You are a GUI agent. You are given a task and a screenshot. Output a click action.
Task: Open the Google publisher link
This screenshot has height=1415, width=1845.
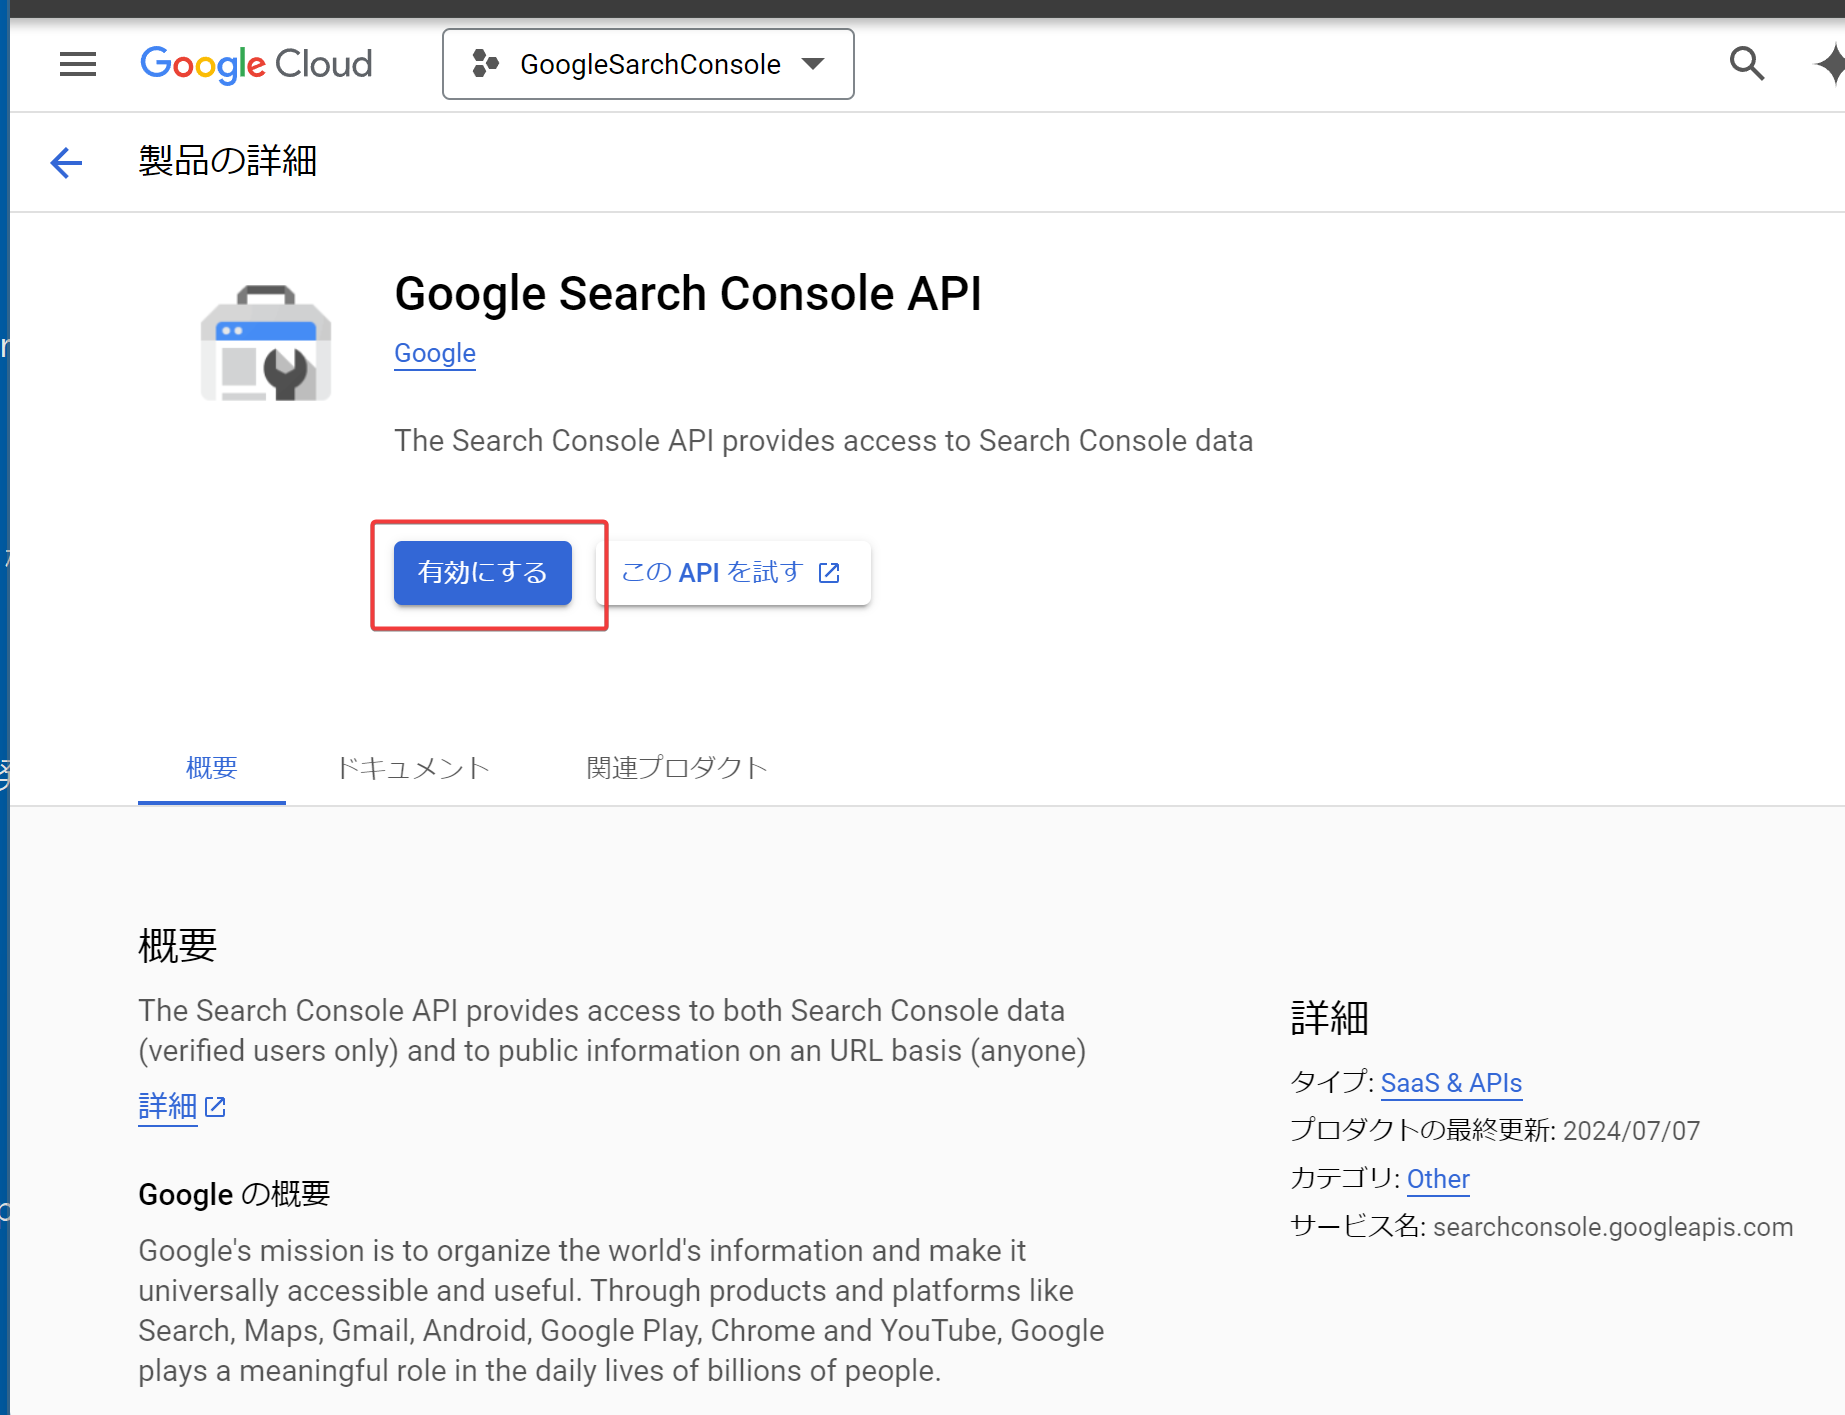(x=435, y=353)
